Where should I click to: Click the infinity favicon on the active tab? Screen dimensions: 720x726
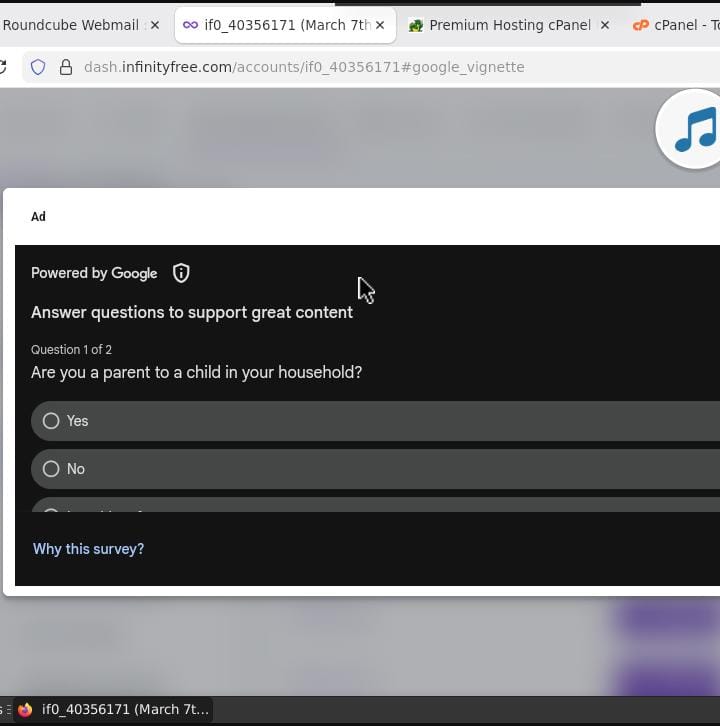tap(190, 25)
